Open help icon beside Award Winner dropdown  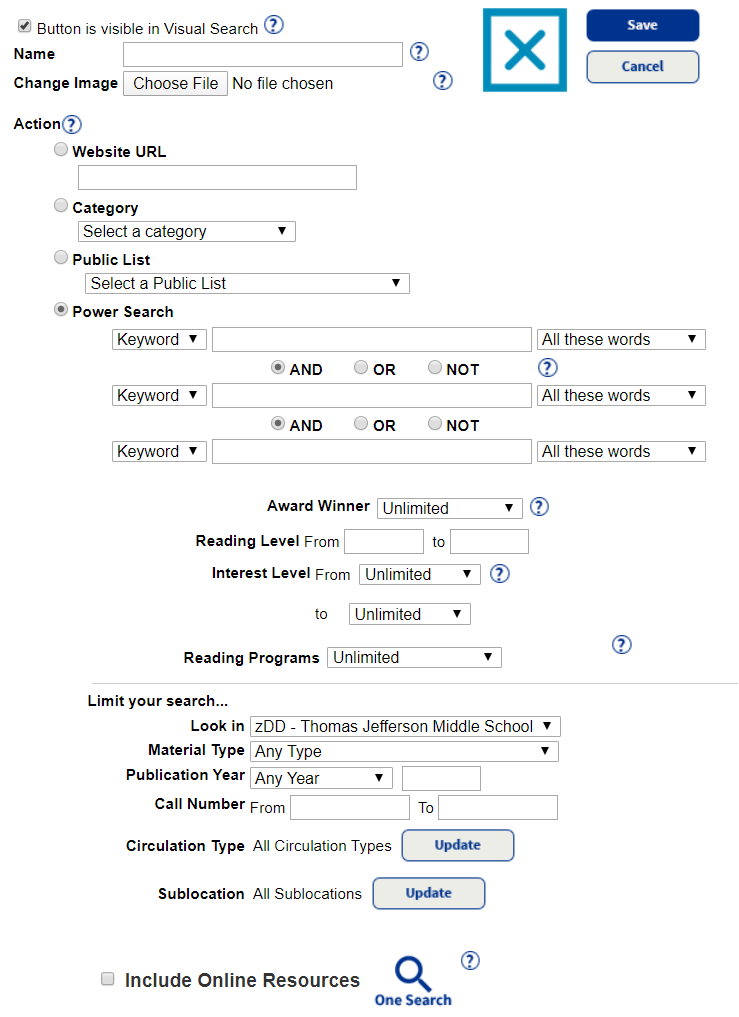click(x=539, y=507)
